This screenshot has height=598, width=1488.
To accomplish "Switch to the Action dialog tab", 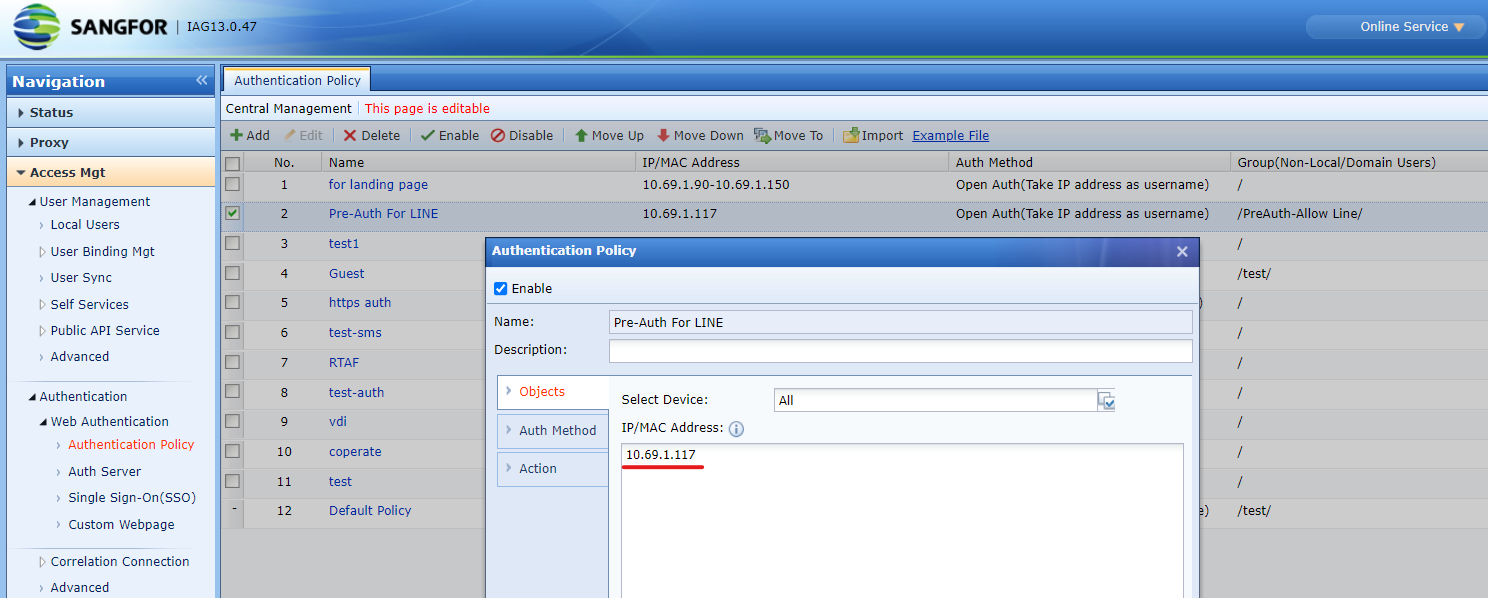I will click(x=553, y=469).
